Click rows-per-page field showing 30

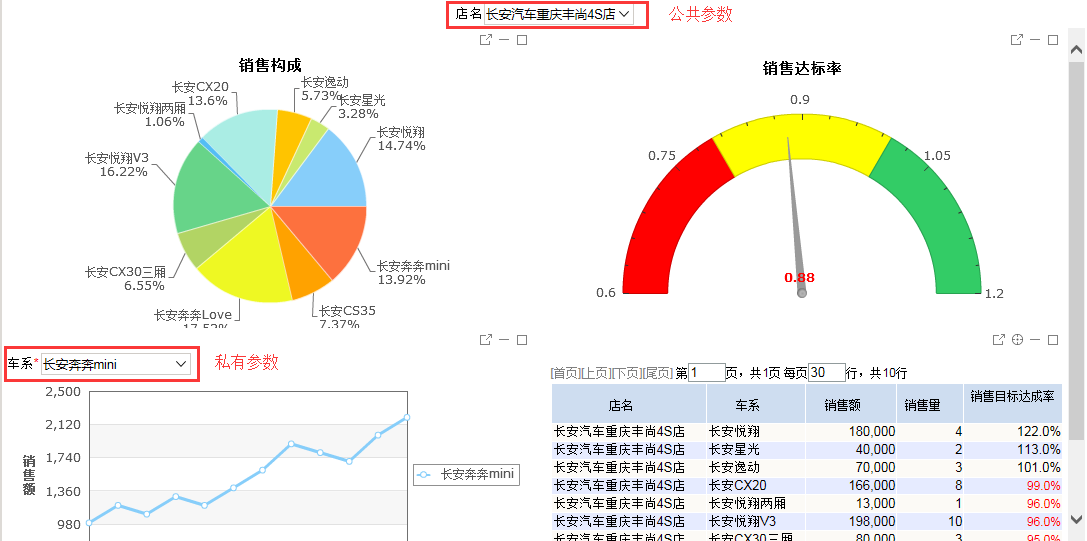[x=827, y=372]
